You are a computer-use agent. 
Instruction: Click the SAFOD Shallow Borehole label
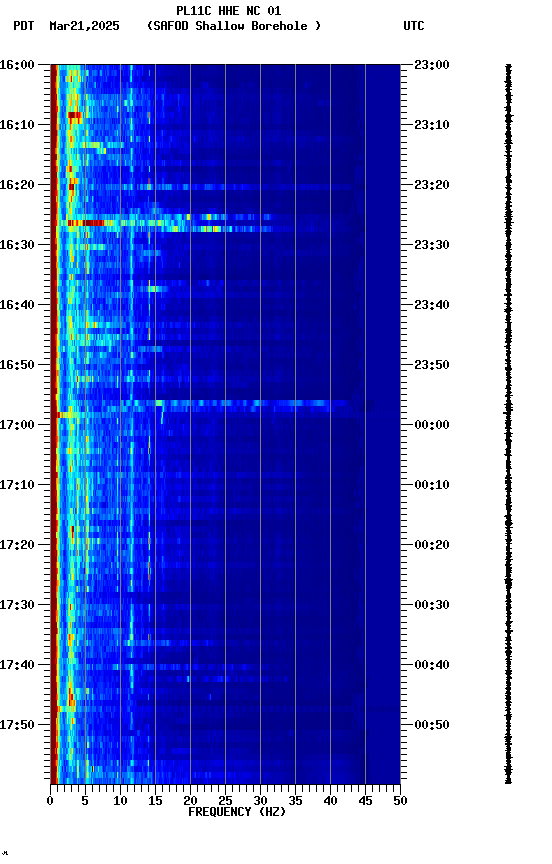click(x=234, y=26)
